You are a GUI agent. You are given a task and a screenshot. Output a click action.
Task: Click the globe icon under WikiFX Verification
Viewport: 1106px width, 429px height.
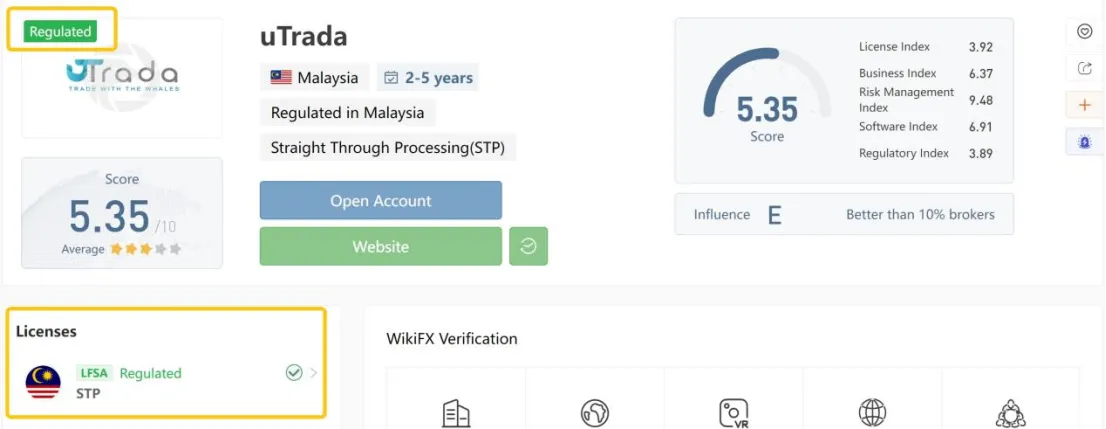873,413
